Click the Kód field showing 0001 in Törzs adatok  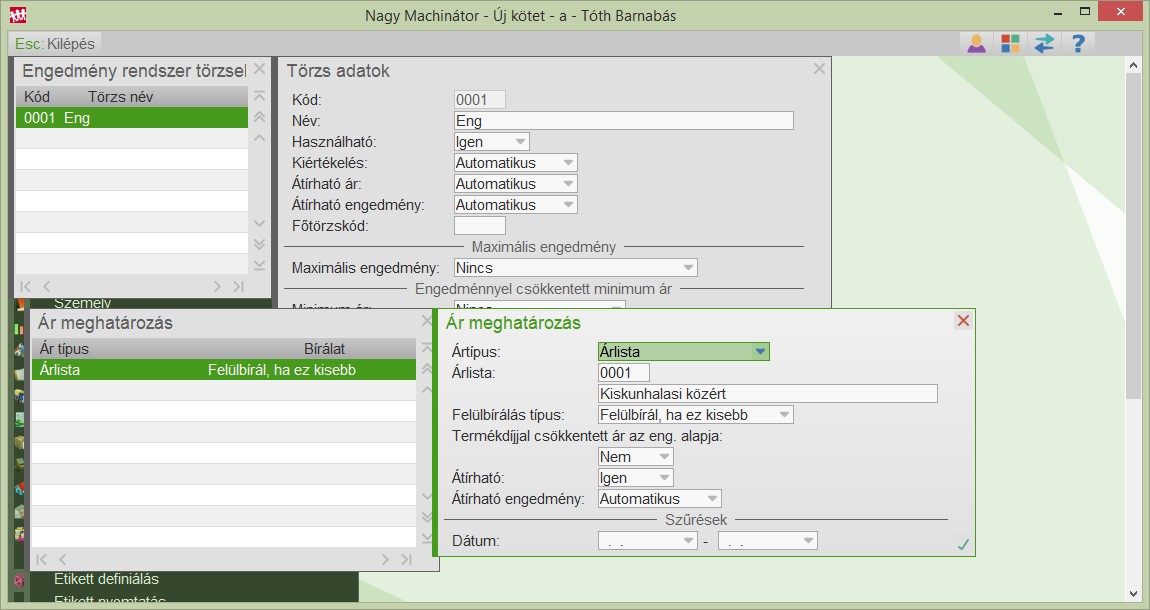click(480, 100)
